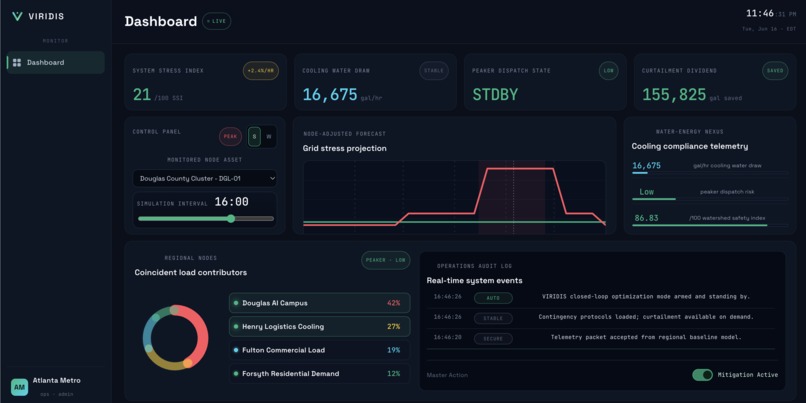The image size is (806, 403).
Task: Click the LIVE status badge
Action: pyautogui.click(x=216, y=22)
